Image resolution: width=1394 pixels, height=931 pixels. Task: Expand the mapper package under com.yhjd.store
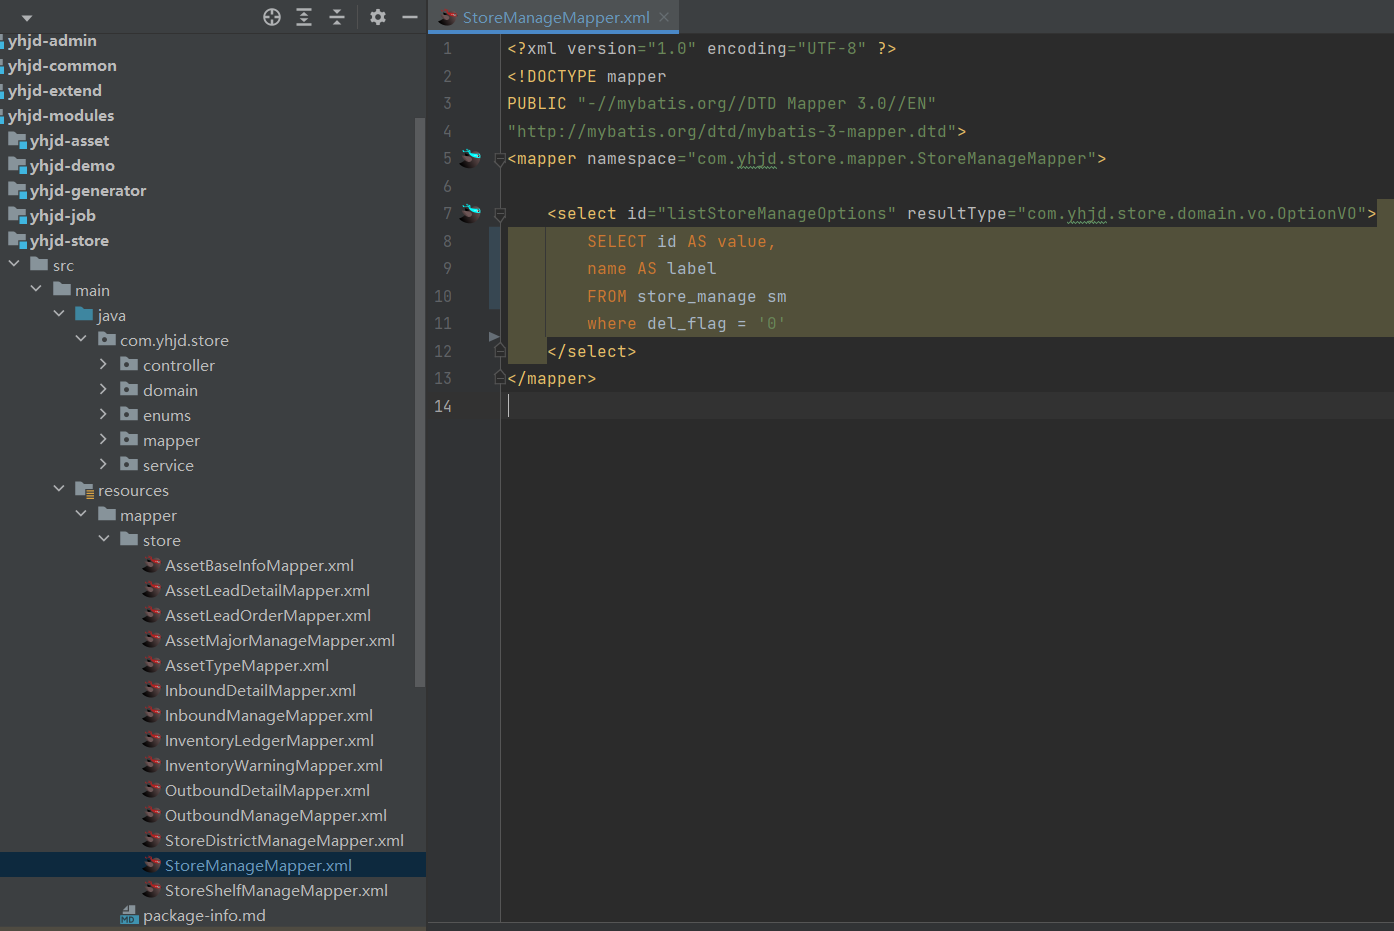(x=103, y=439)
